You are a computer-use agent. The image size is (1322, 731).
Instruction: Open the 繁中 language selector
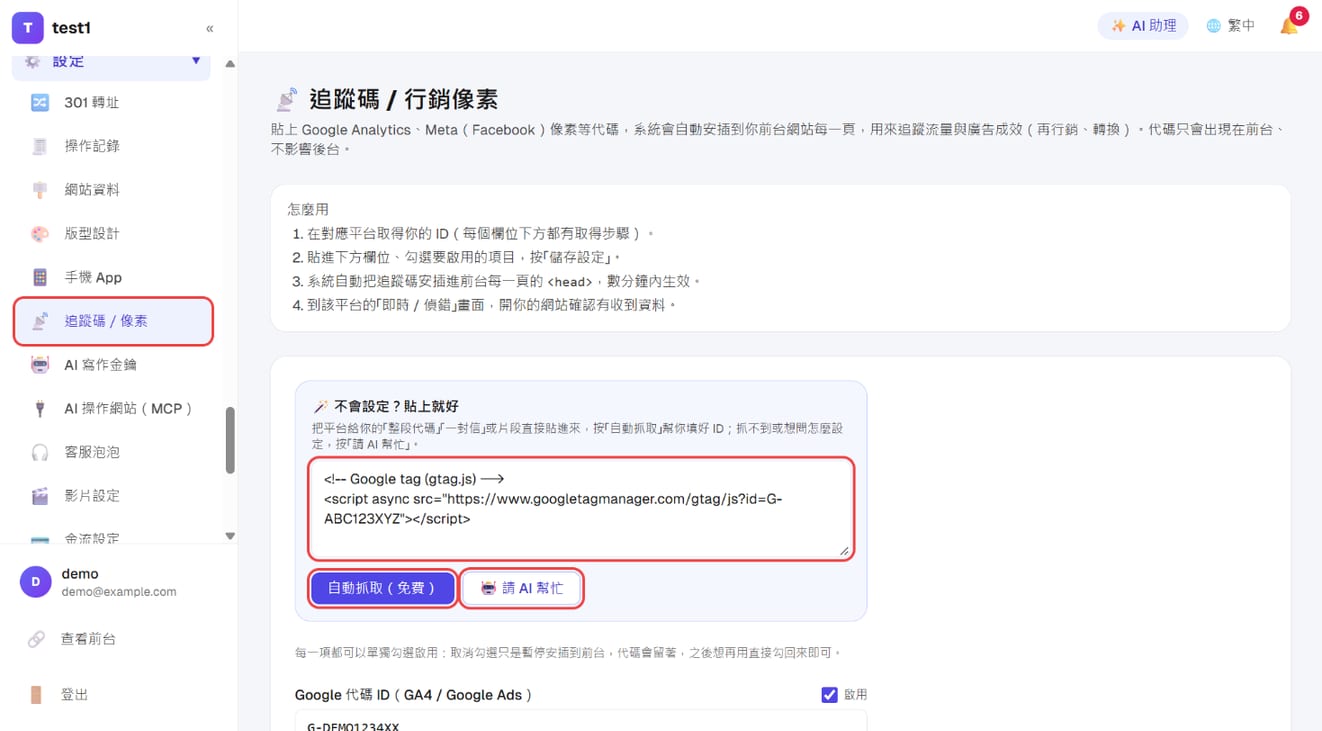pos(1230,26)
